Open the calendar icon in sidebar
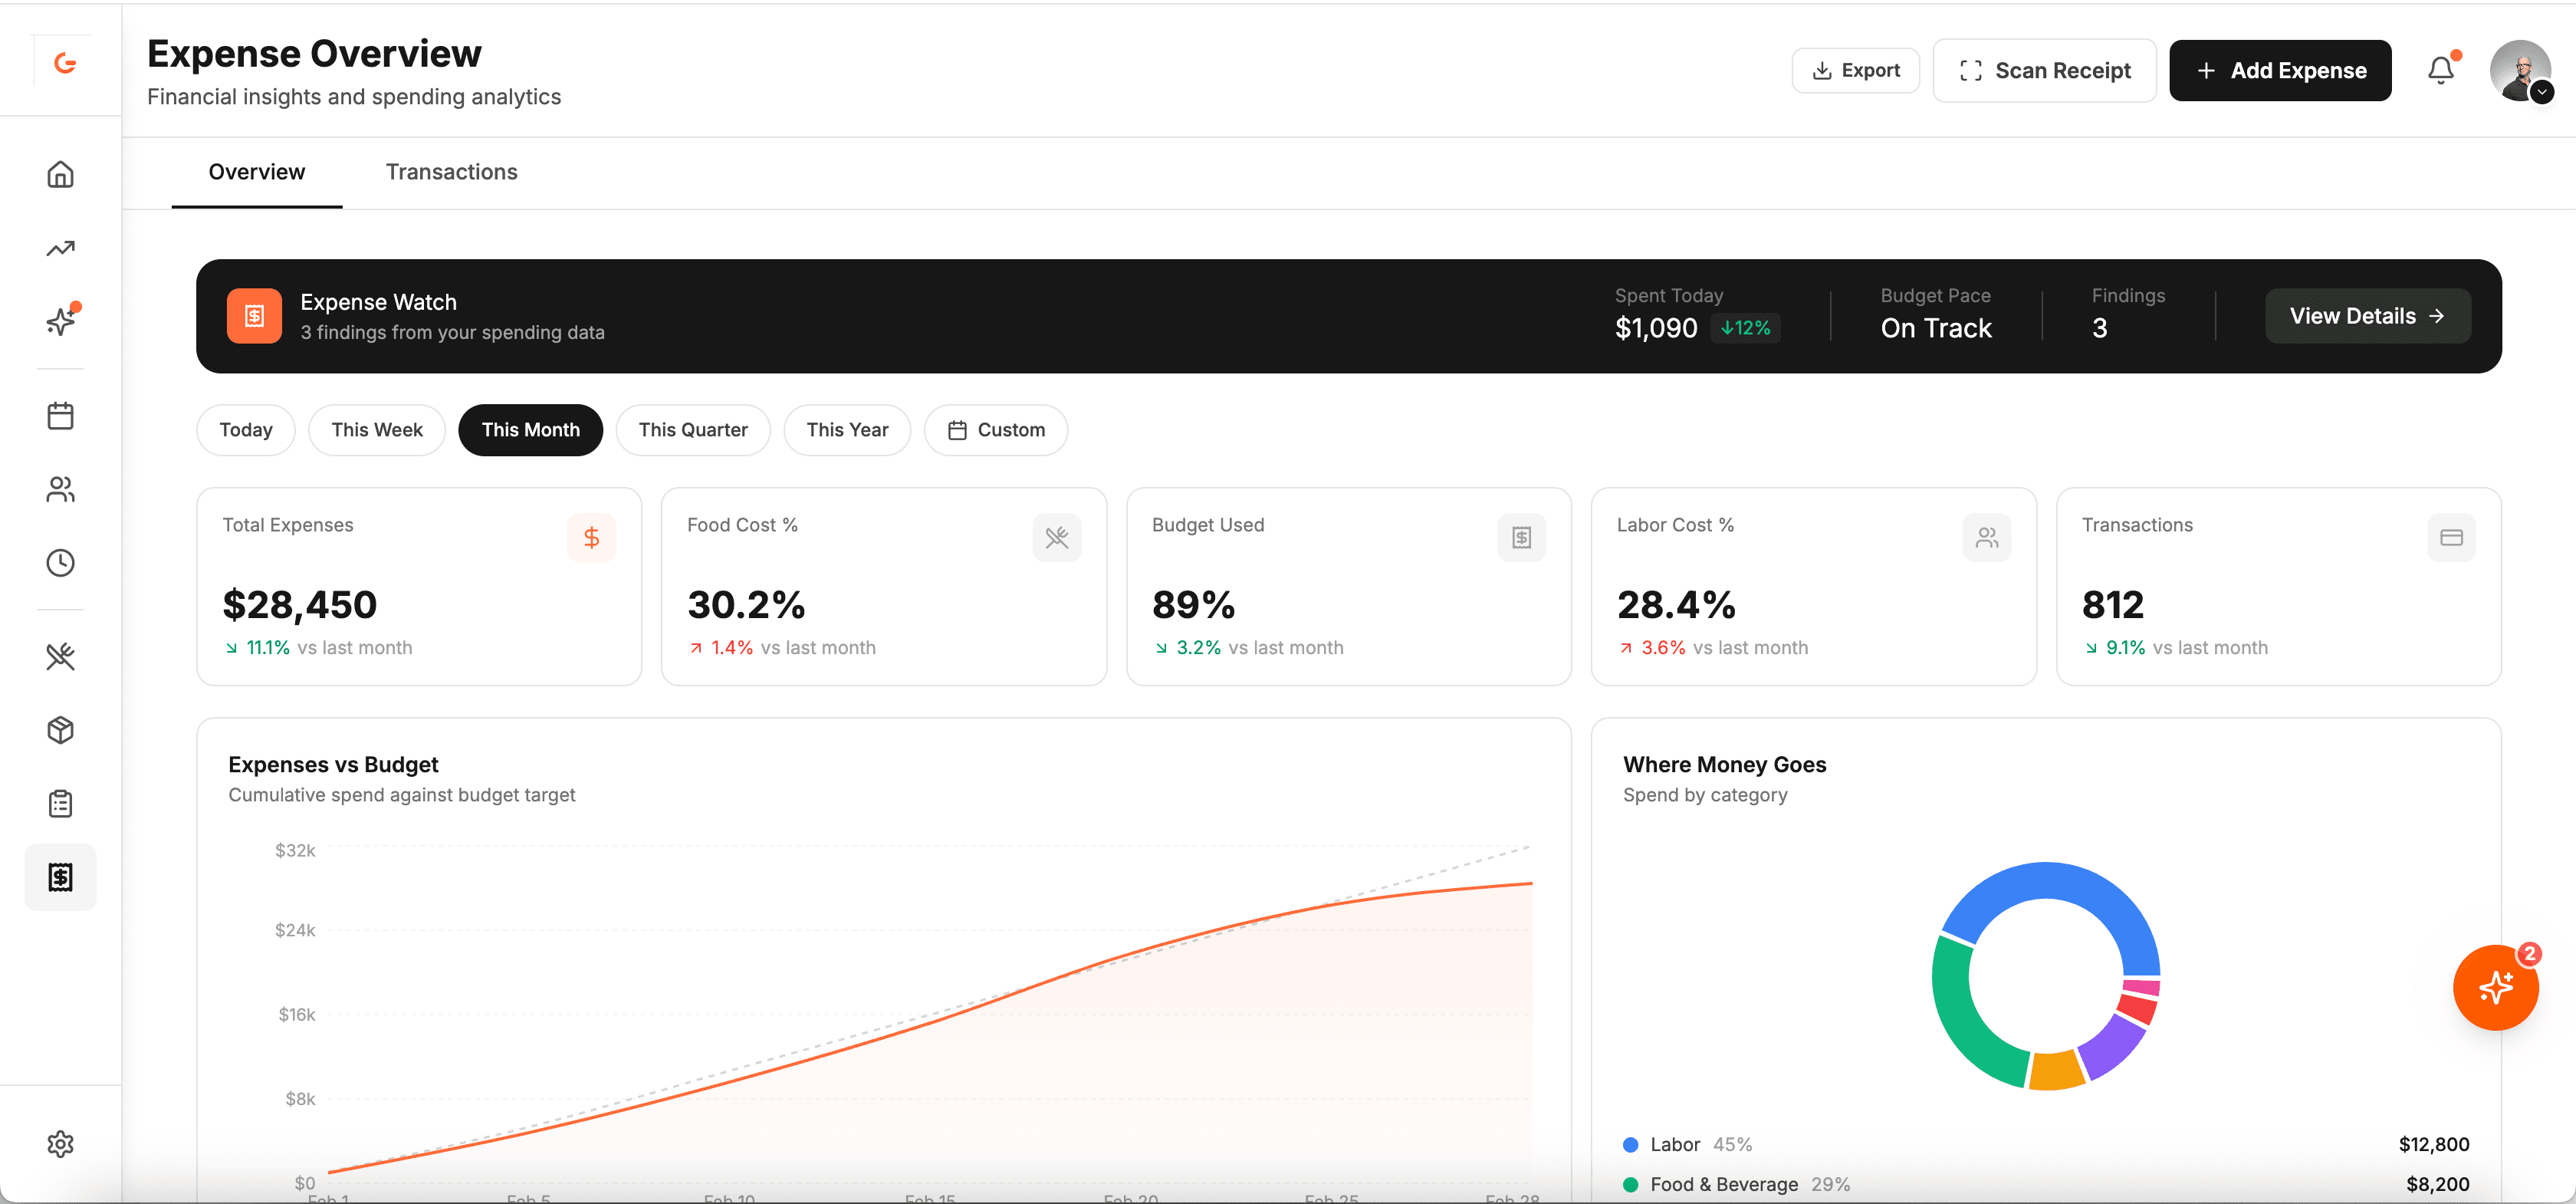 click(x=60, y=415)
